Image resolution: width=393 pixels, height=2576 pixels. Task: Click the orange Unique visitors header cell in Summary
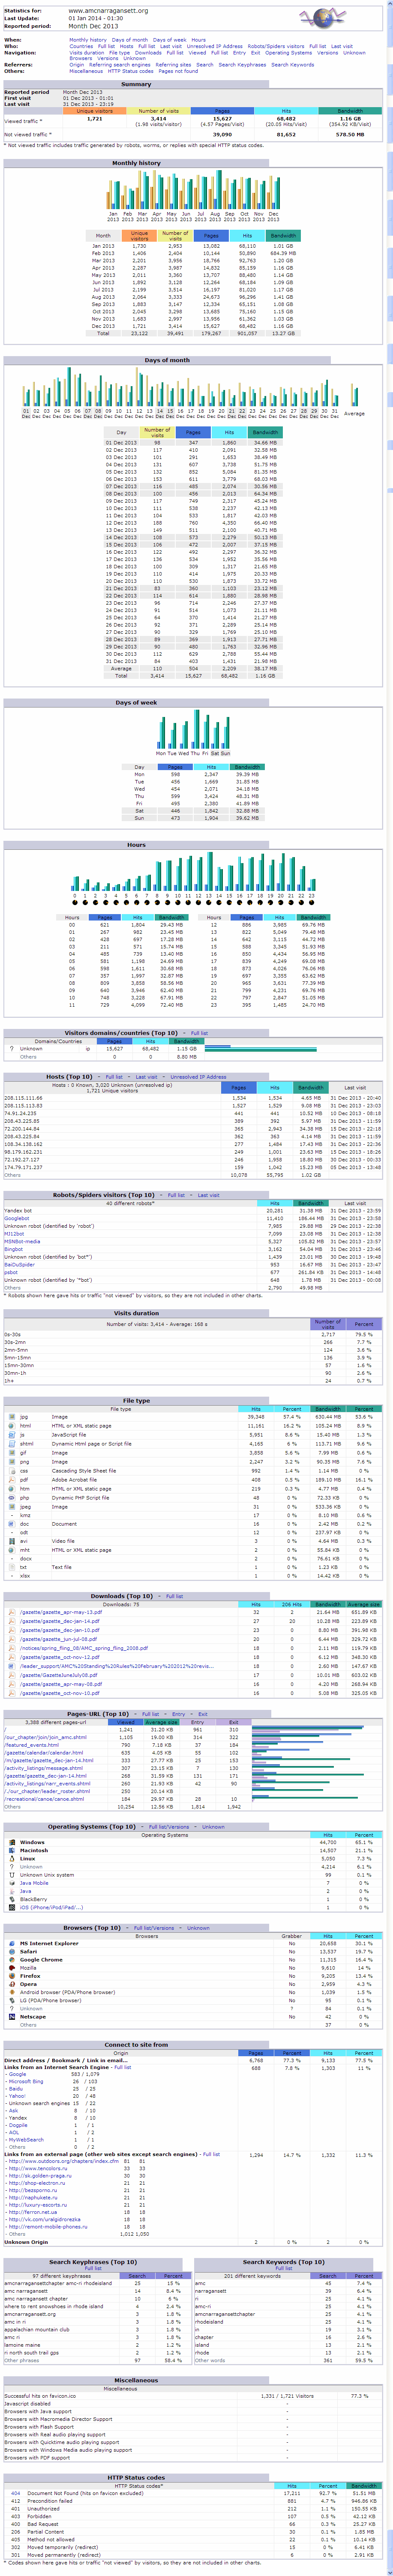point(95,111)
